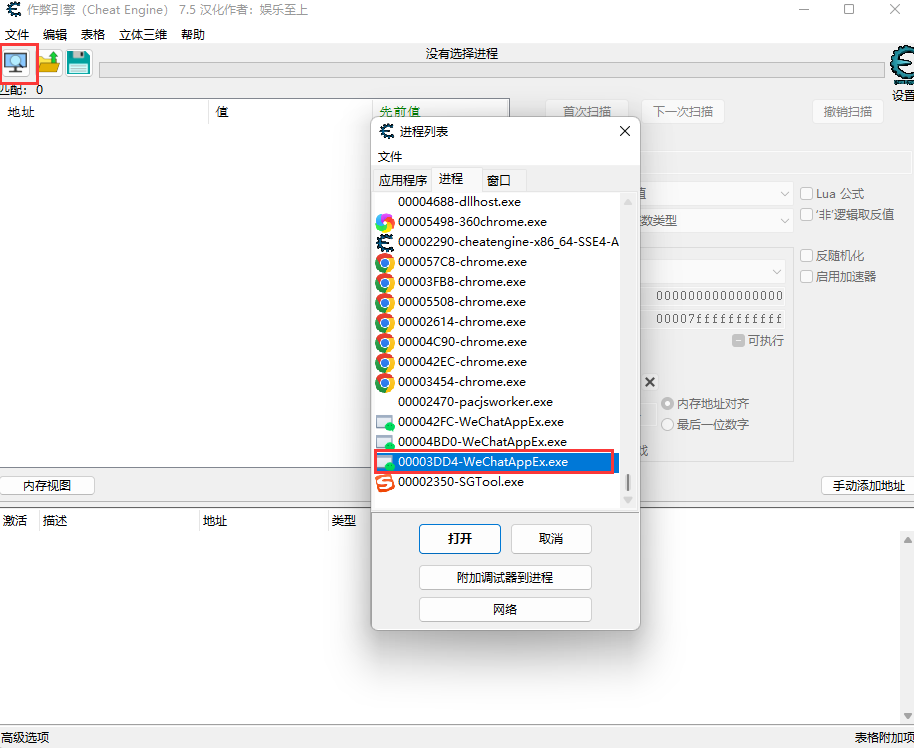This screenshot has width=914, height=748.
Task: Click the 网络 button
Action: click(x=505, y=609)
